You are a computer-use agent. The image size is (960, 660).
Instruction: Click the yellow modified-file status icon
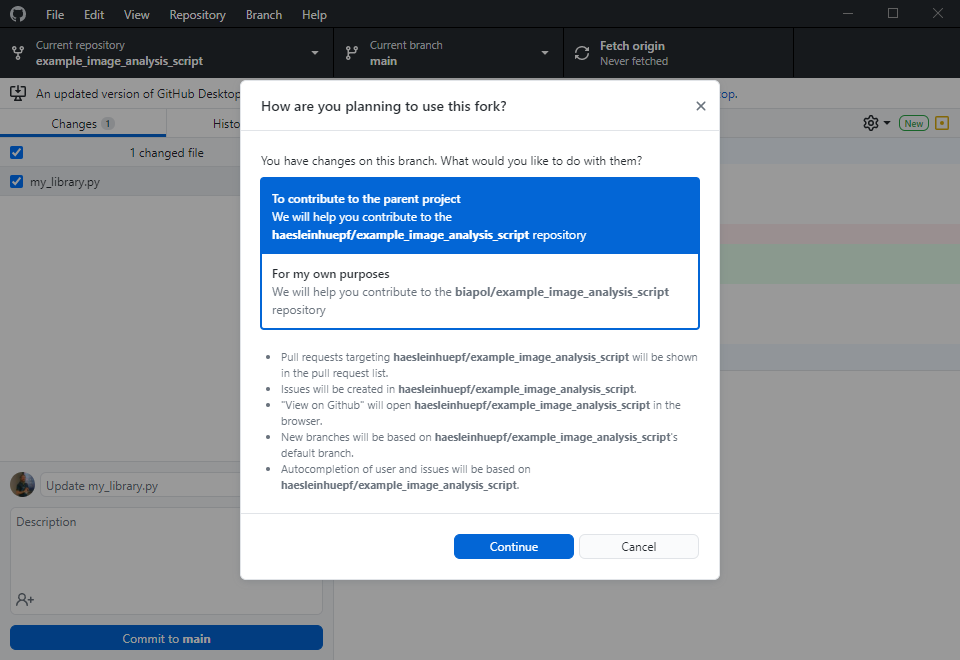pyautogui.click(x=941, y=123)
